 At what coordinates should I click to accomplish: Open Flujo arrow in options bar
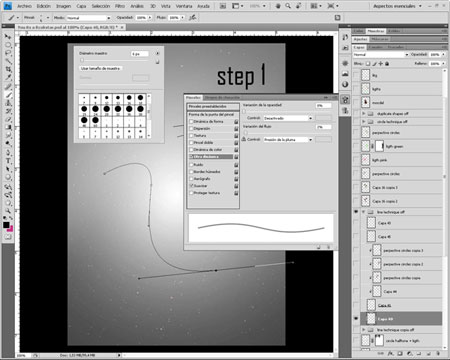(x=182, y=18)
